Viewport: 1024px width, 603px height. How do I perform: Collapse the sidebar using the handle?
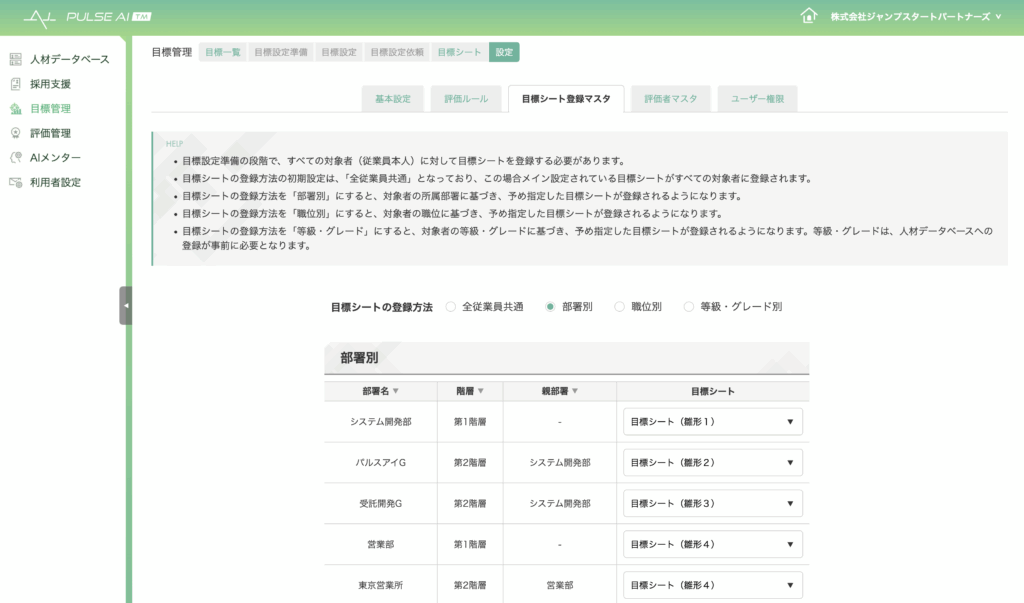(x=125, y=305)
